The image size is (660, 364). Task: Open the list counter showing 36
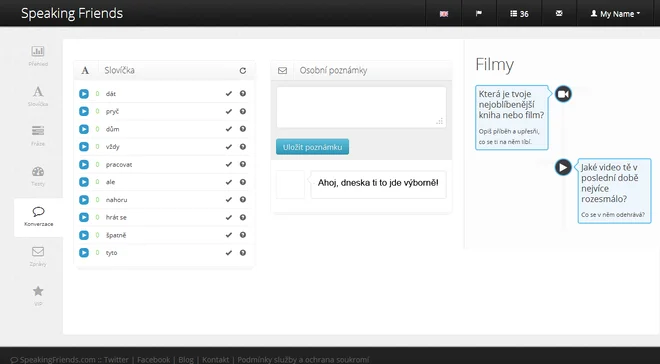(x=519, y=13)
